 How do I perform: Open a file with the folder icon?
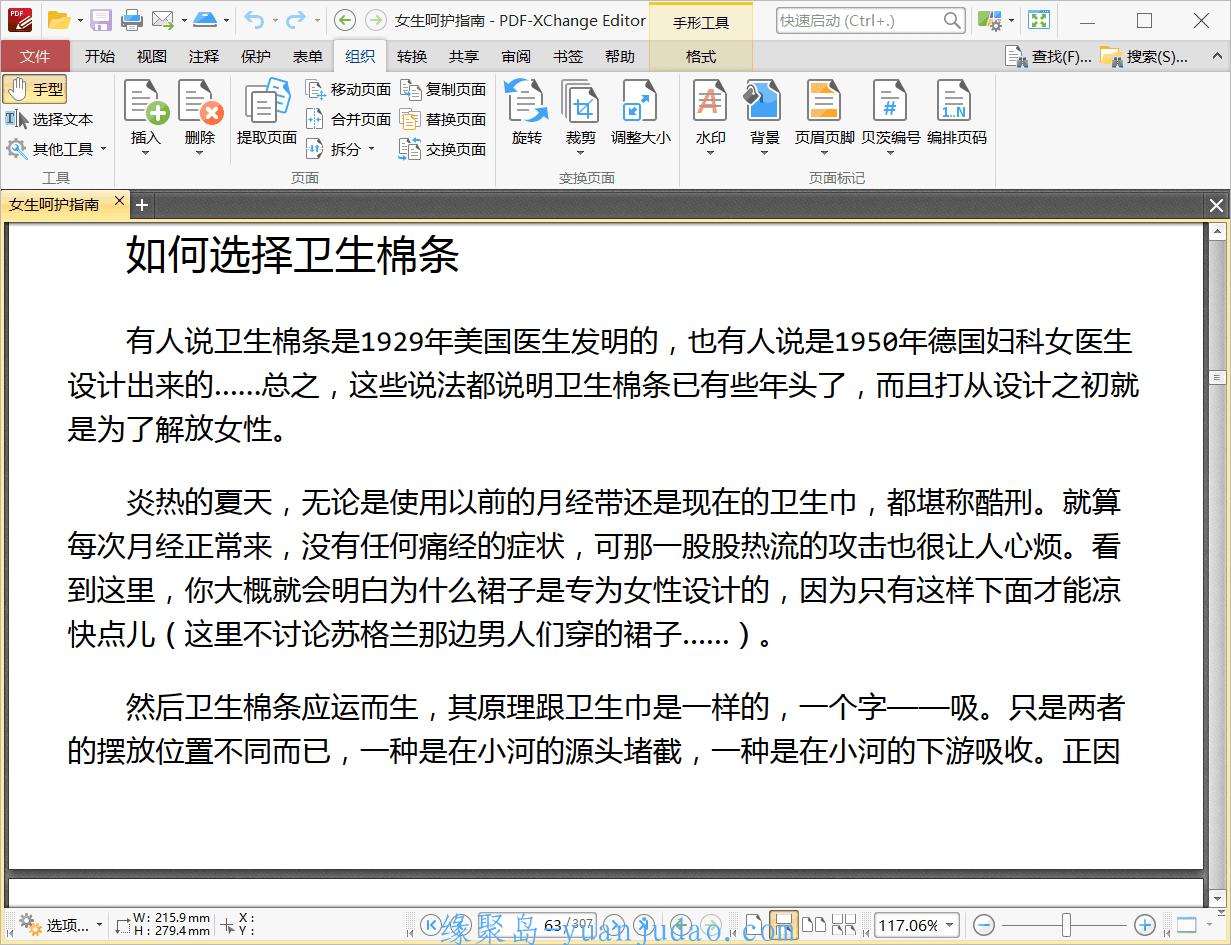coord(58,20)
